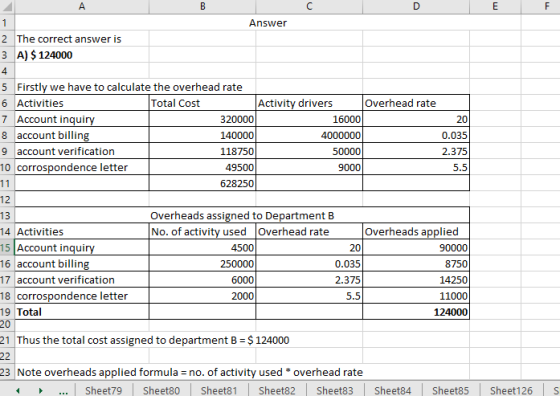This screenshot has width=560, height=396.
Task: Click the select-all corner triangle
Action: point(7,6)
